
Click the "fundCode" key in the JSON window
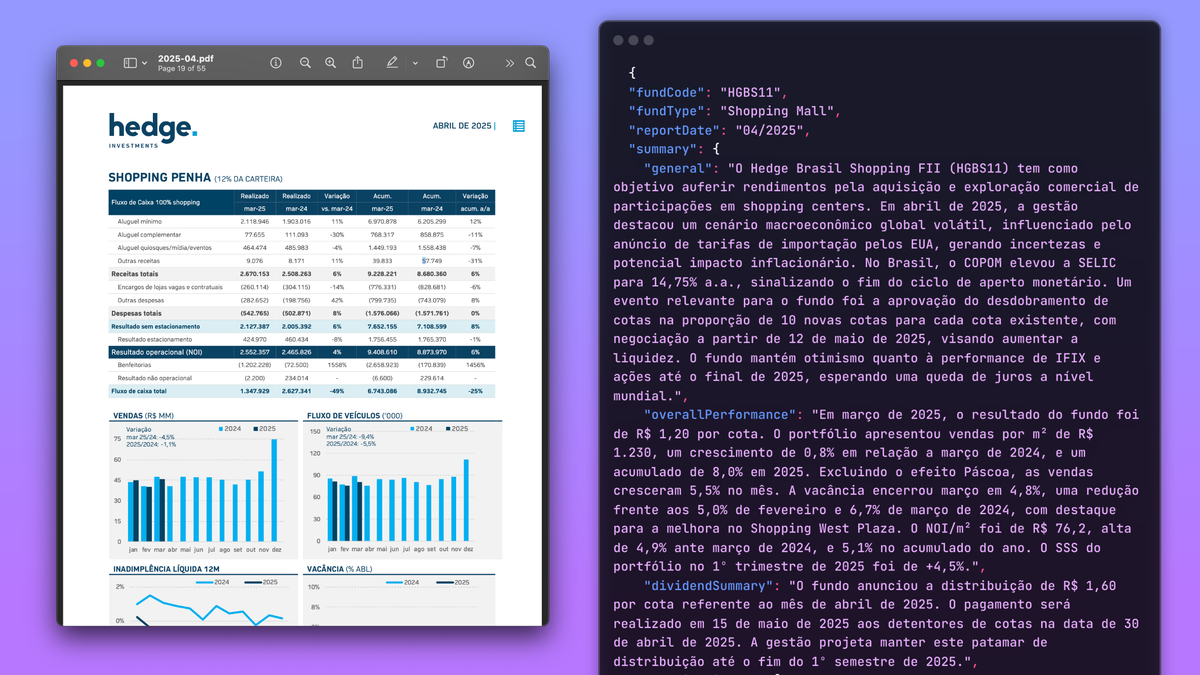pyautogui.click(x=667, y=92)
